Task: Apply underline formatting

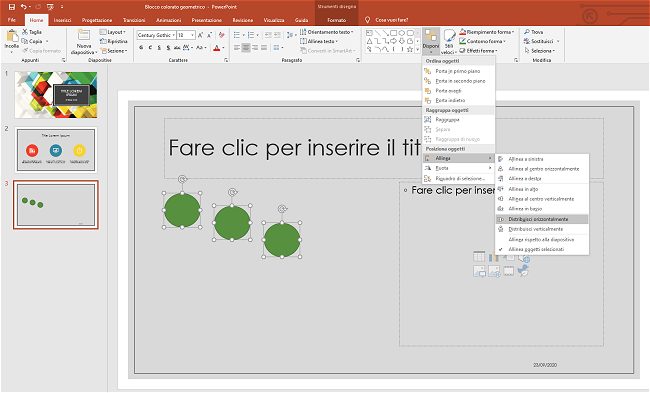Action: coord(159,48)
